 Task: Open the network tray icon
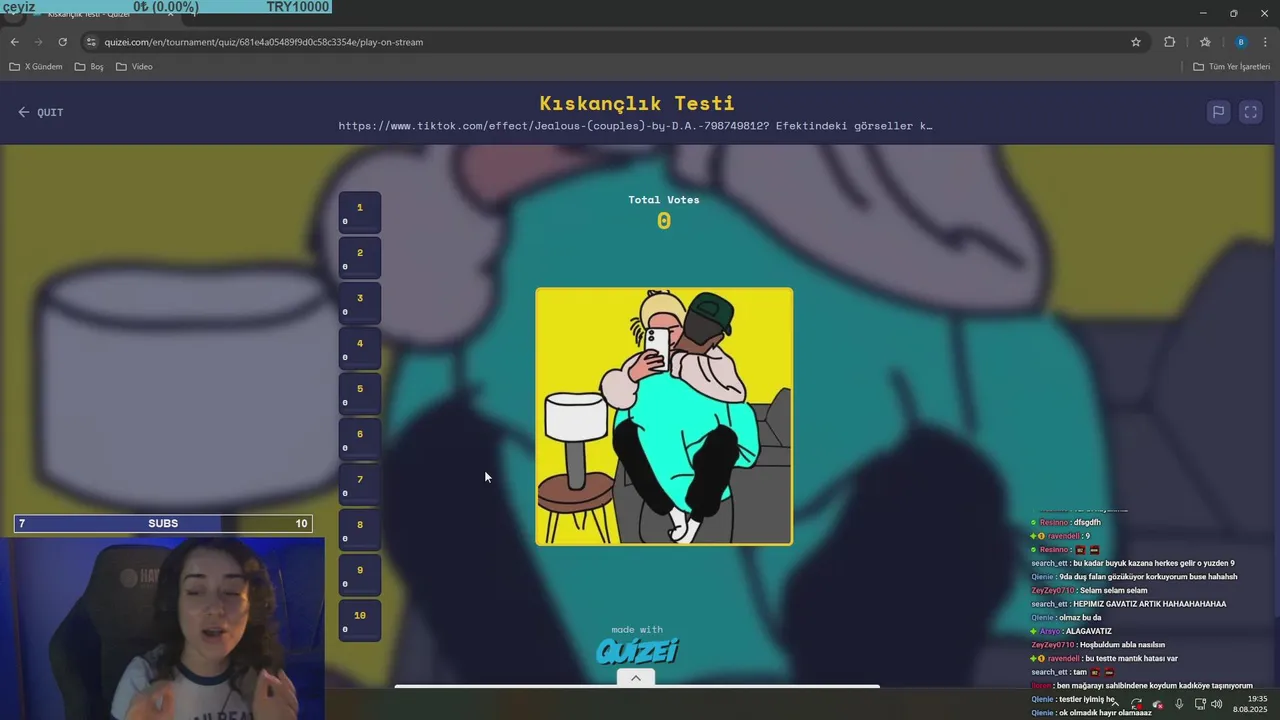click(x=1199, y=704)
